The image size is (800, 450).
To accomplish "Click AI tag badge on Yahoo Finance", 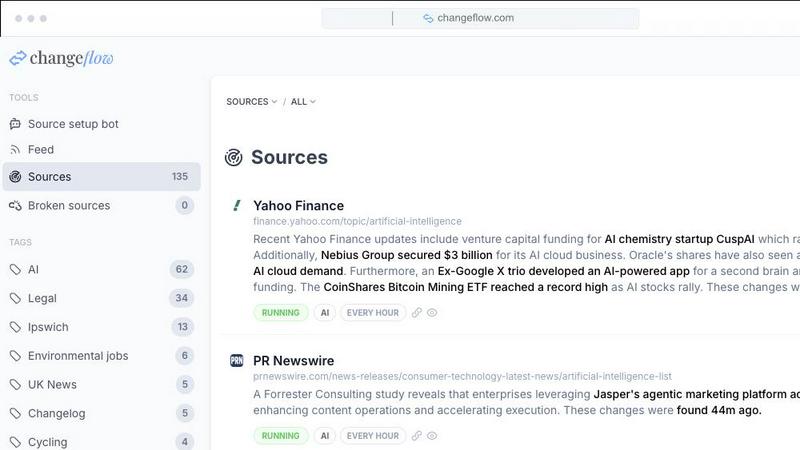I will pos(325,313).
